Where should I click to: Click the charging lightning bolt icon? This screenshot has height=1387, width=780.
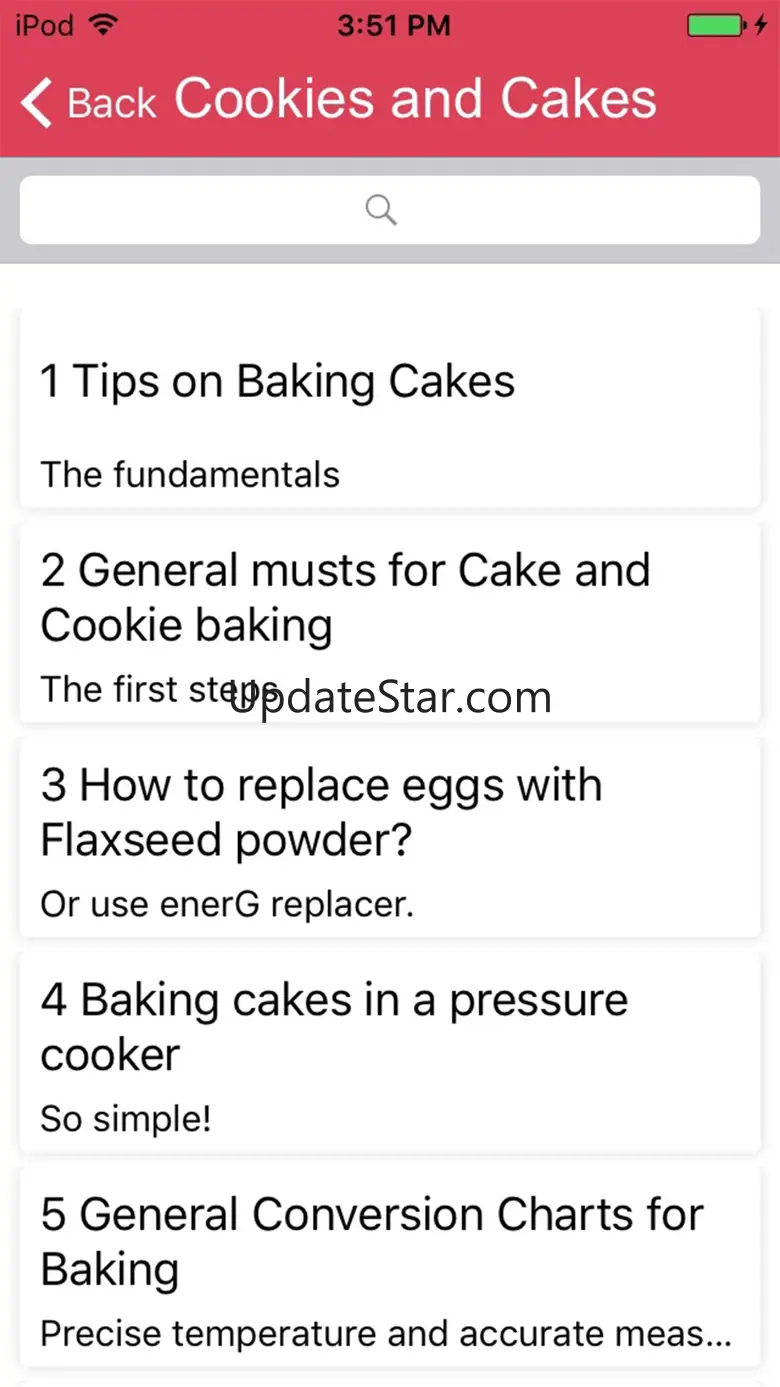(x=760, y=26)
